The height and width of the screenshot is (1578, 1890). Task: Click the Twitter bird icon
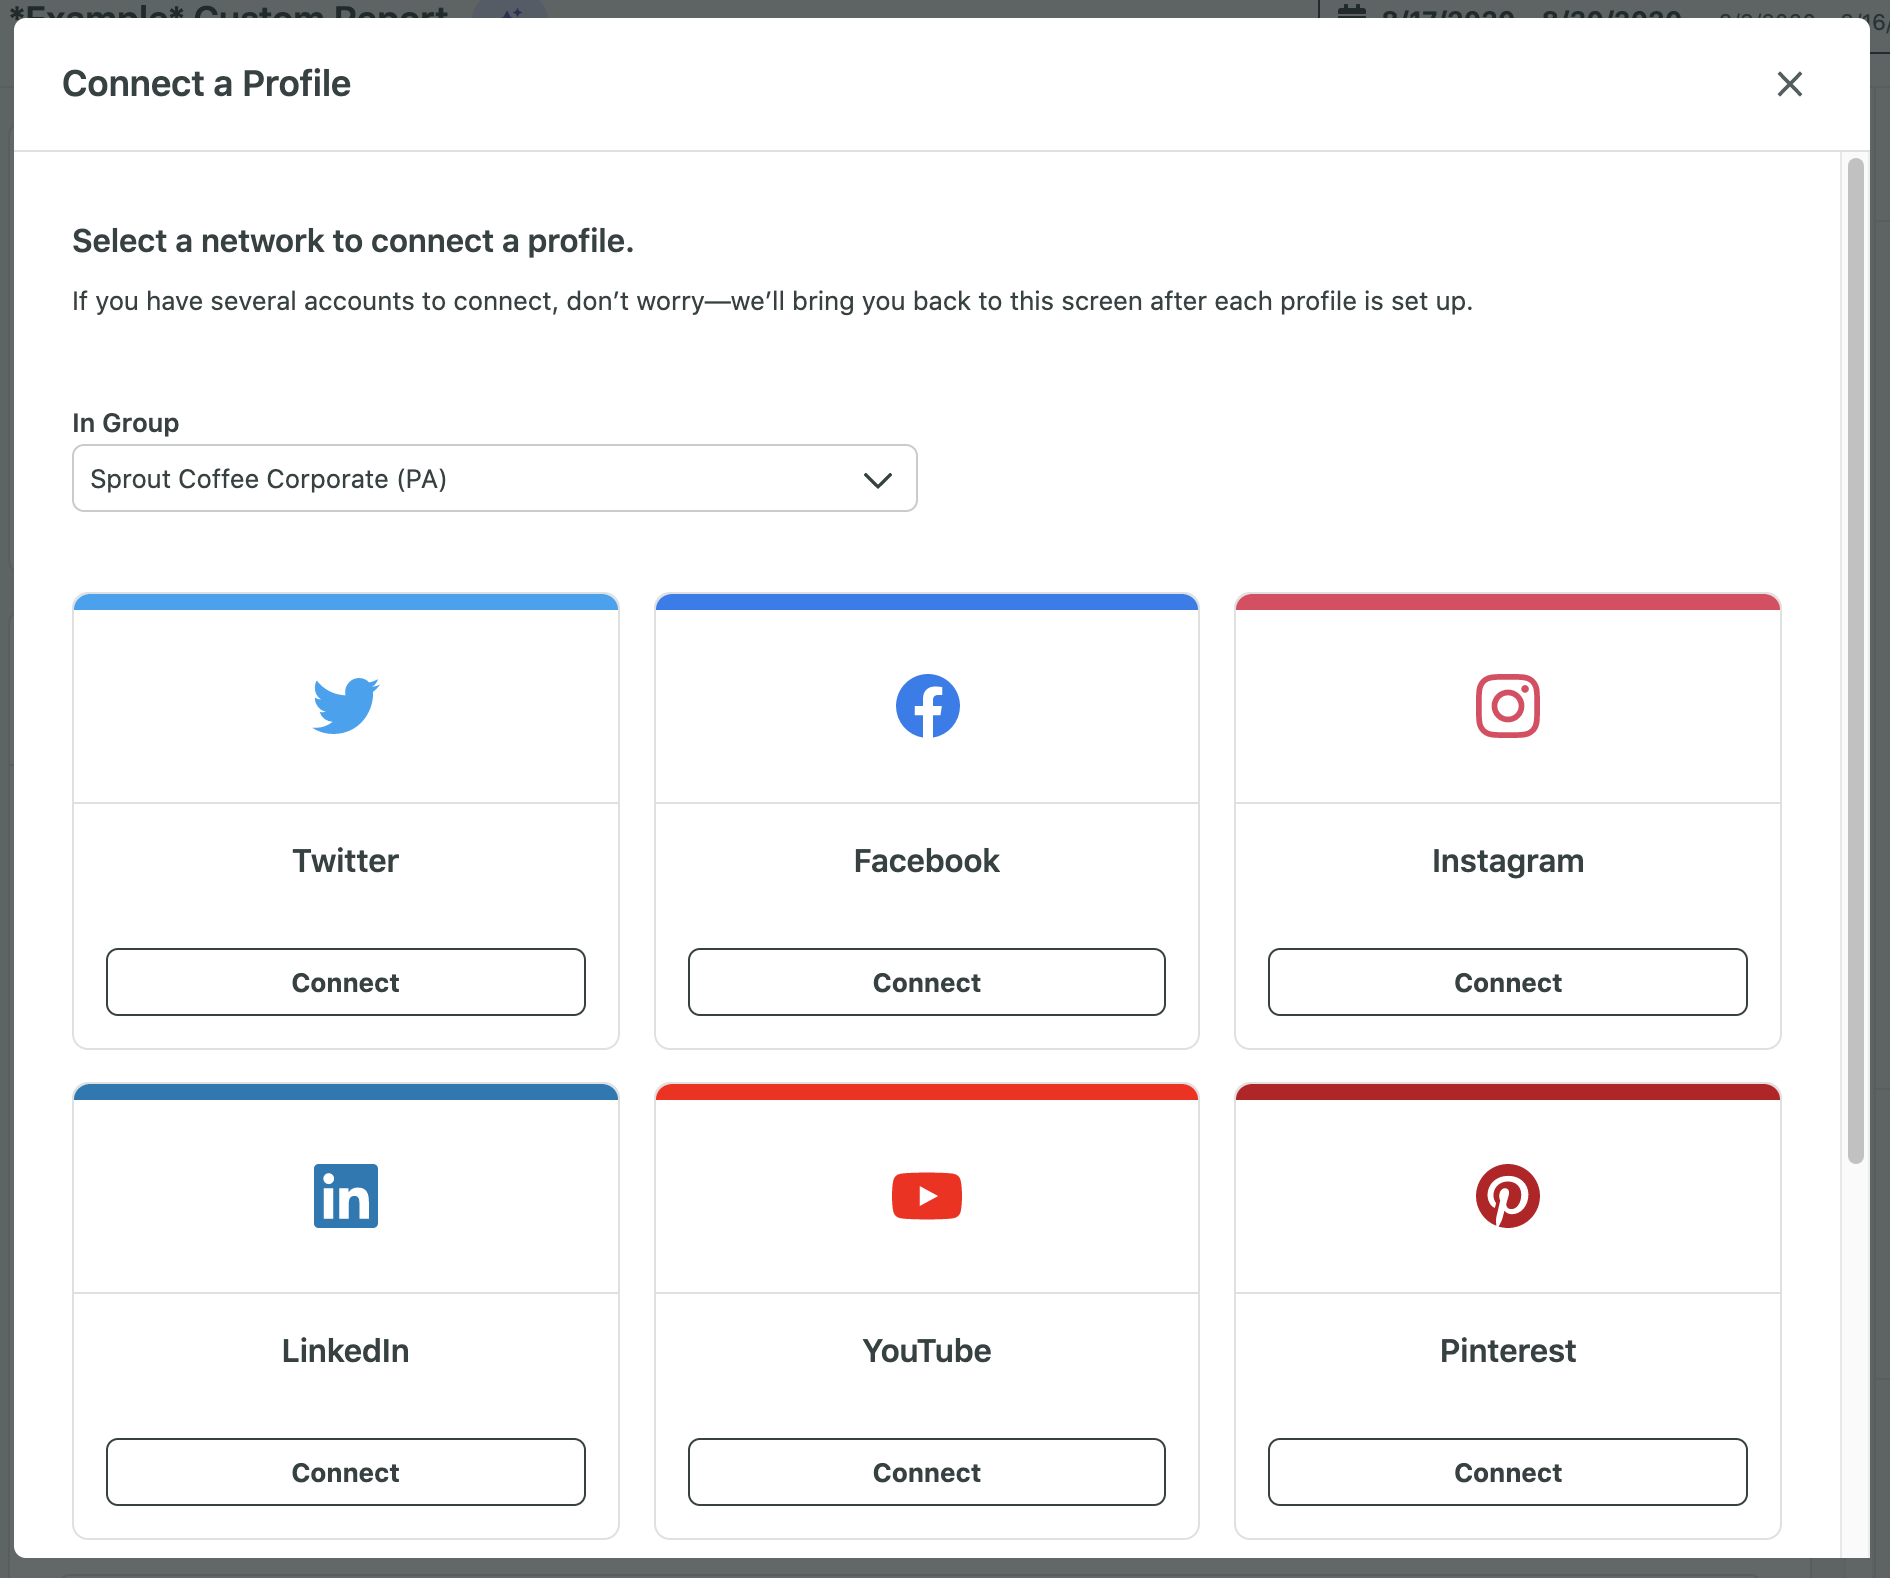click(346, 706)
